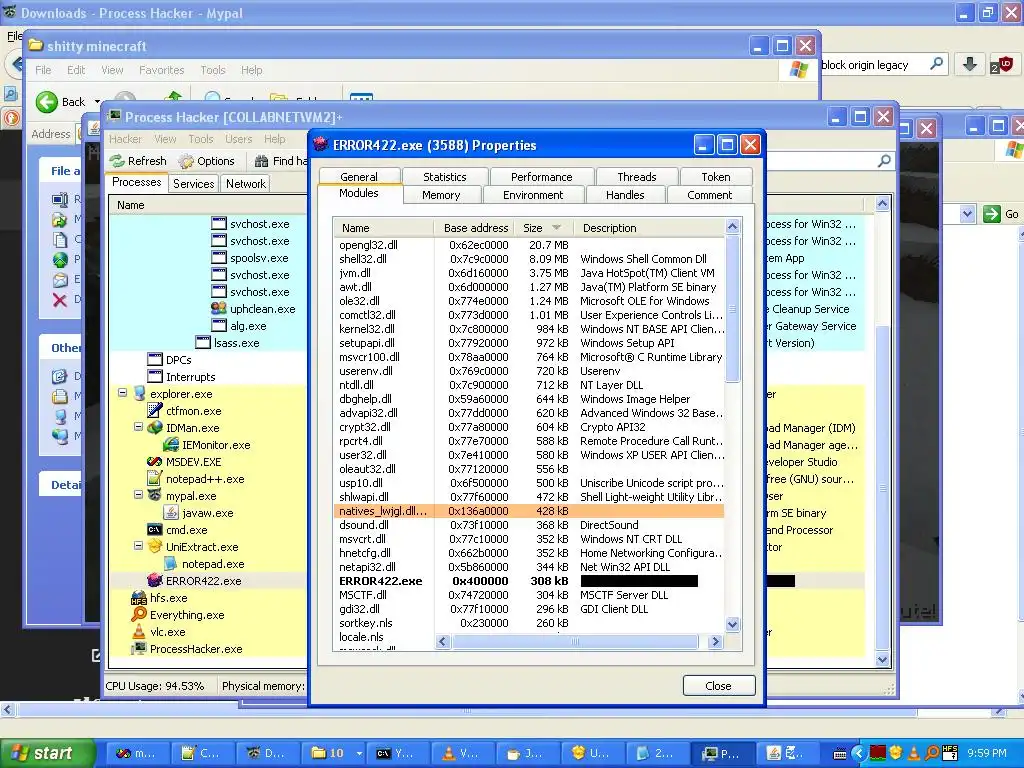The image size is (1024, 768).
Task: Collapse the IDMan.exe tree node
Action: (138, 427)
